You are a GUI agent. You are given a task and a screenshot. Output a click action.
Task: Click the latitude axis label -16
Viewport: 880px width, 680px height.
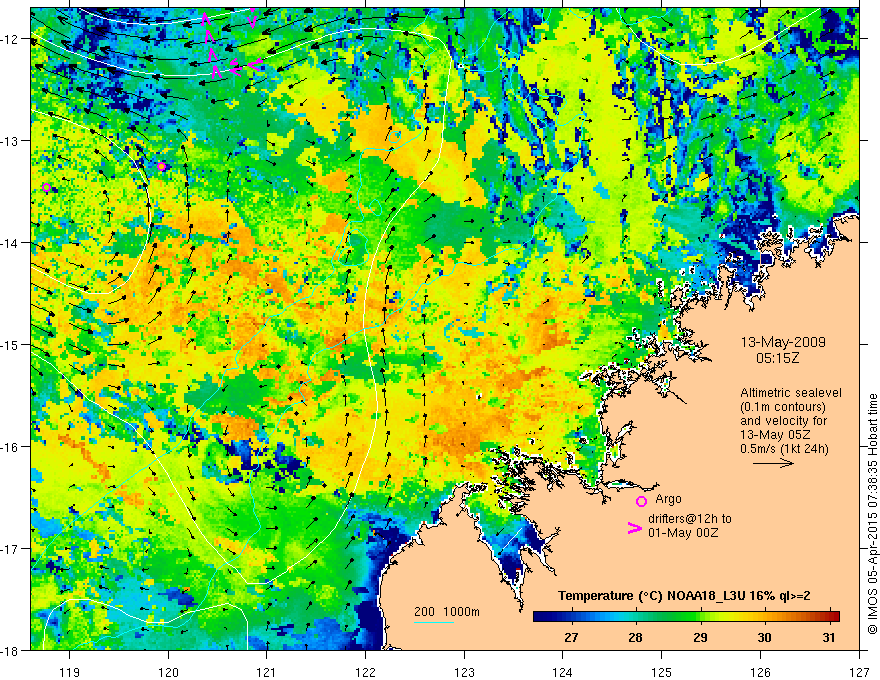12,447
